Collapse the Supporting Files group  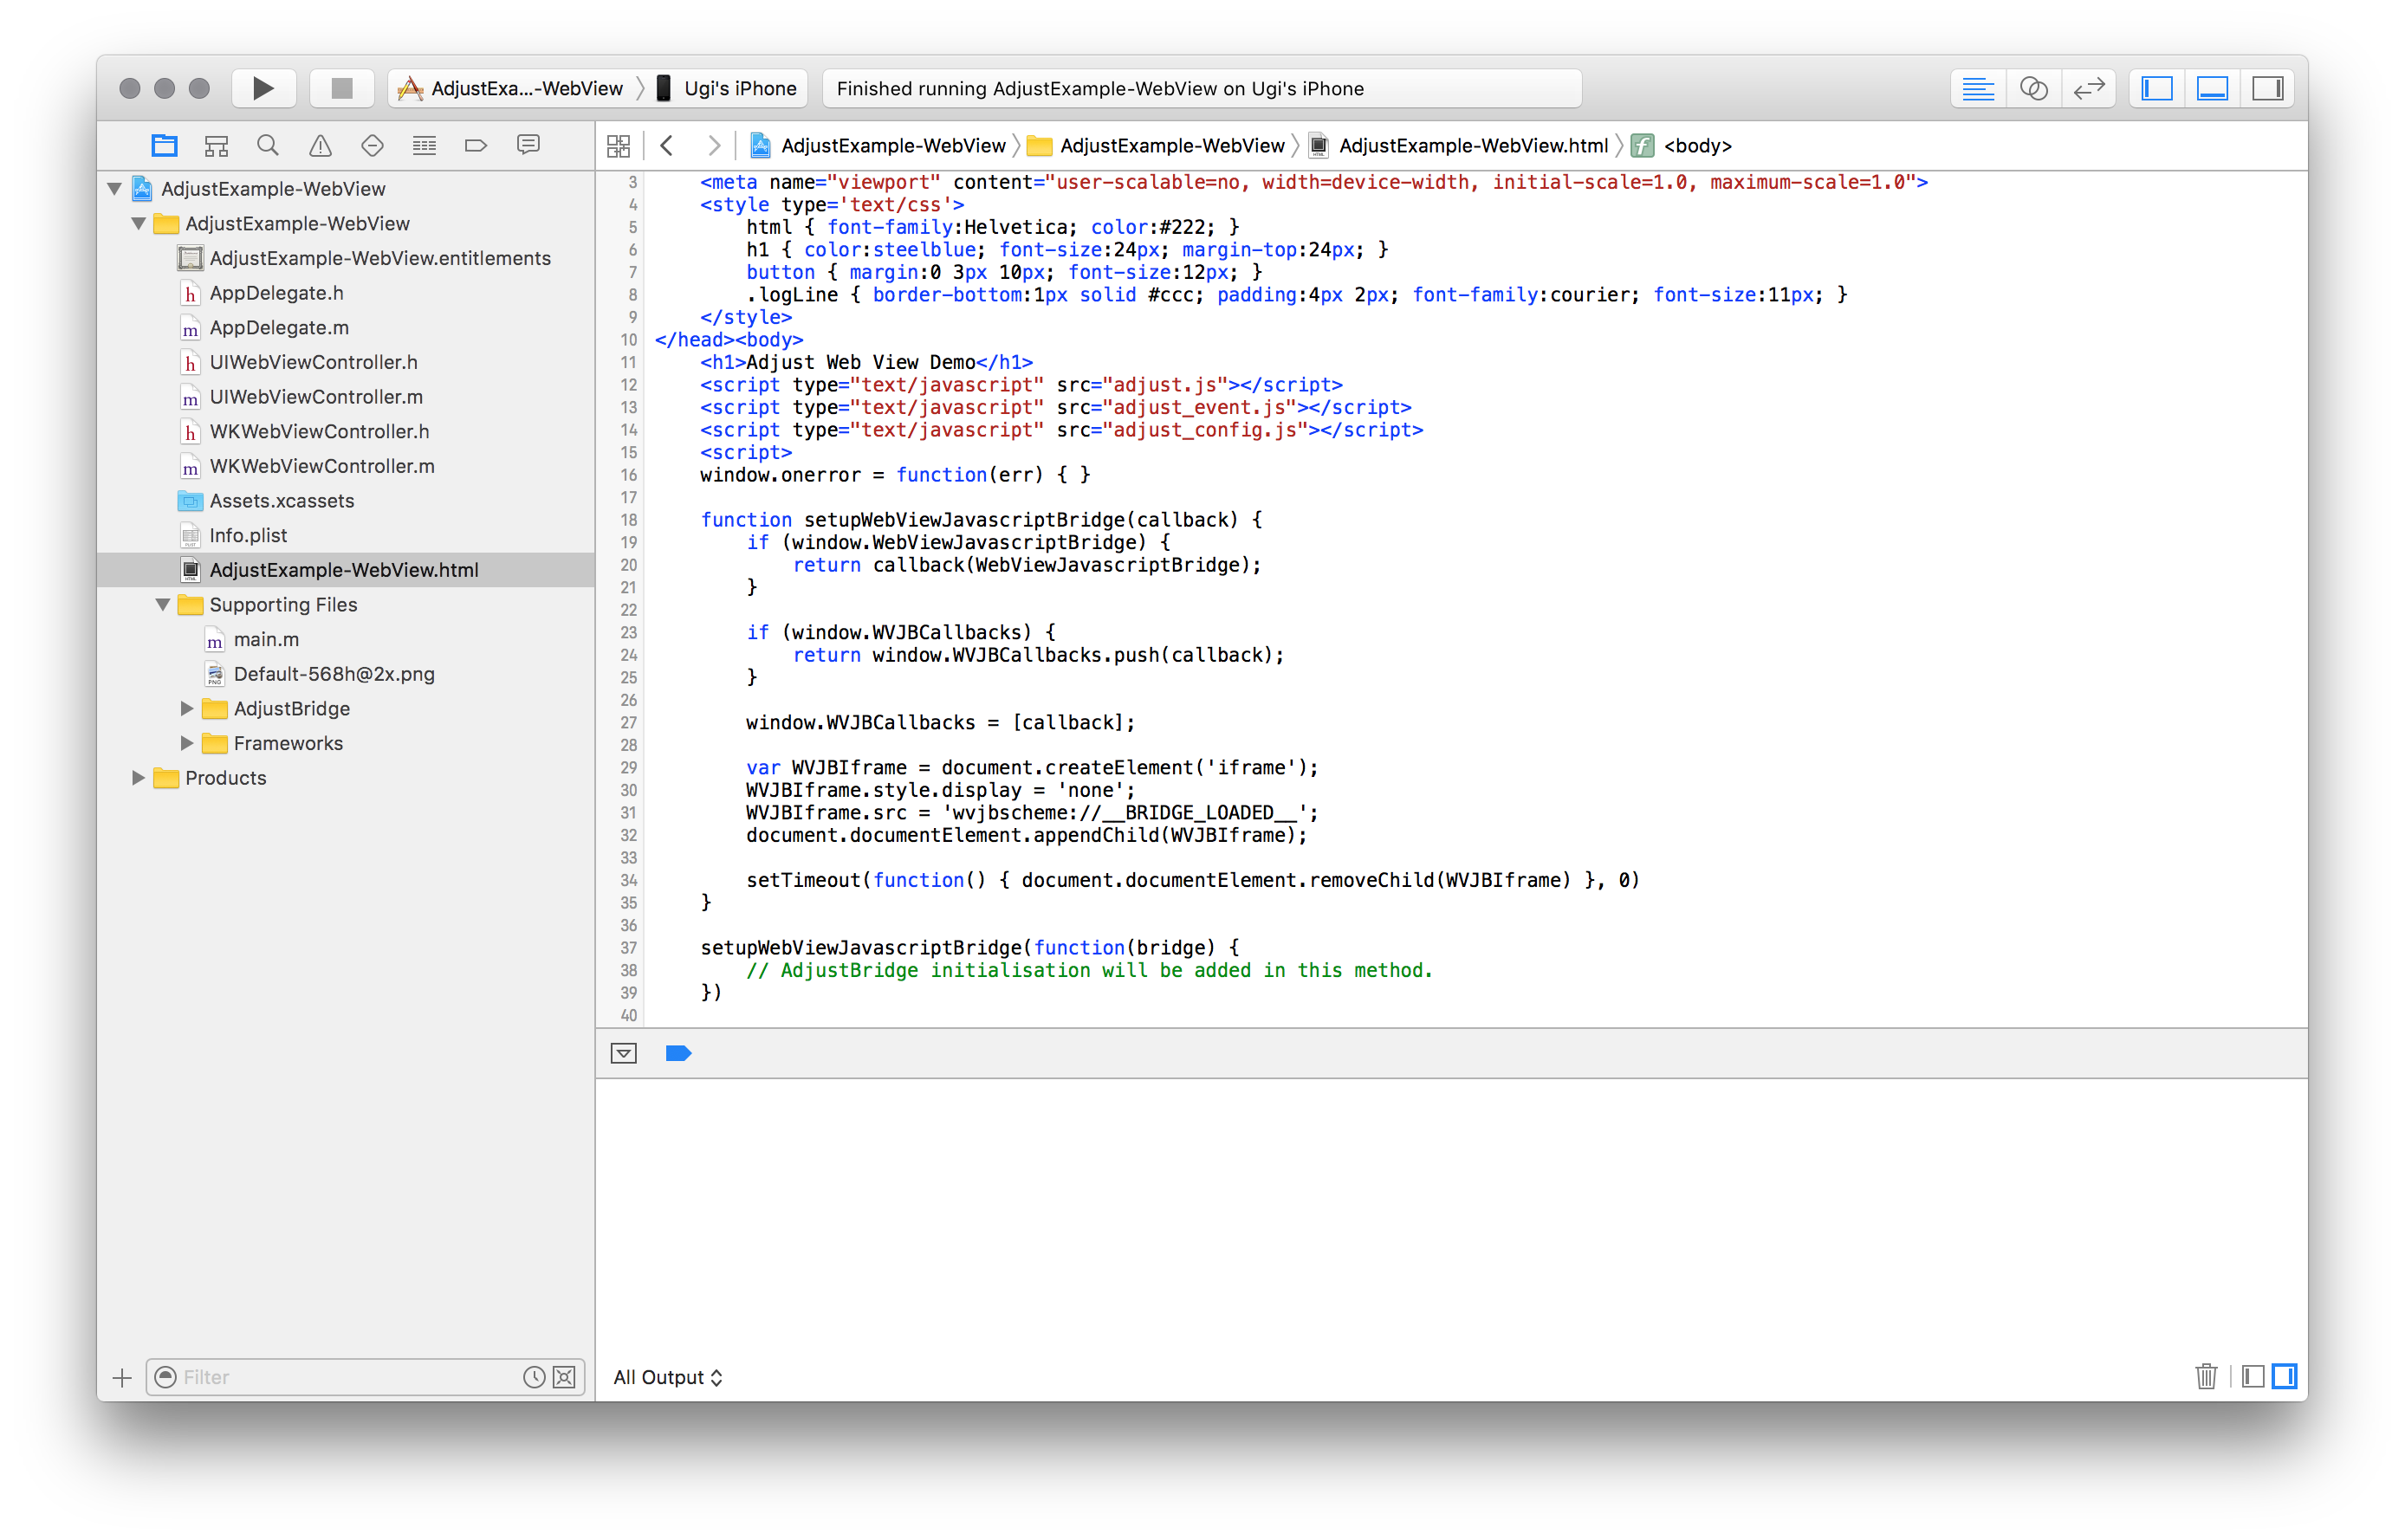coord(163,605)
